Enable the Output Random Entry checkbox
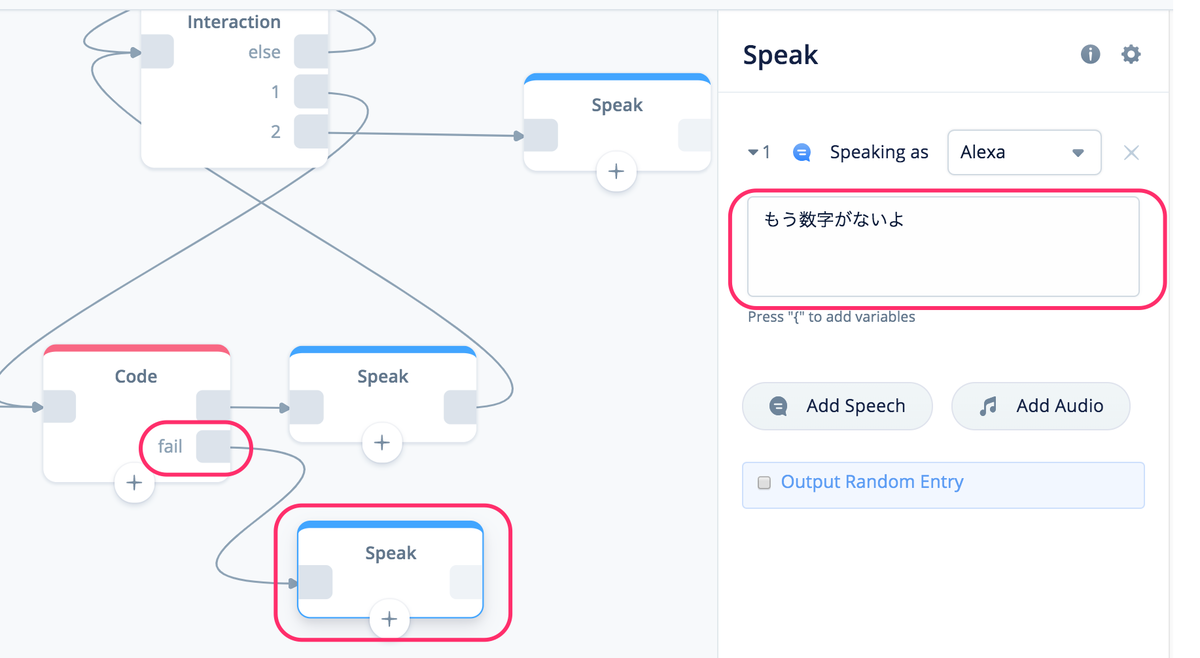 764,483
